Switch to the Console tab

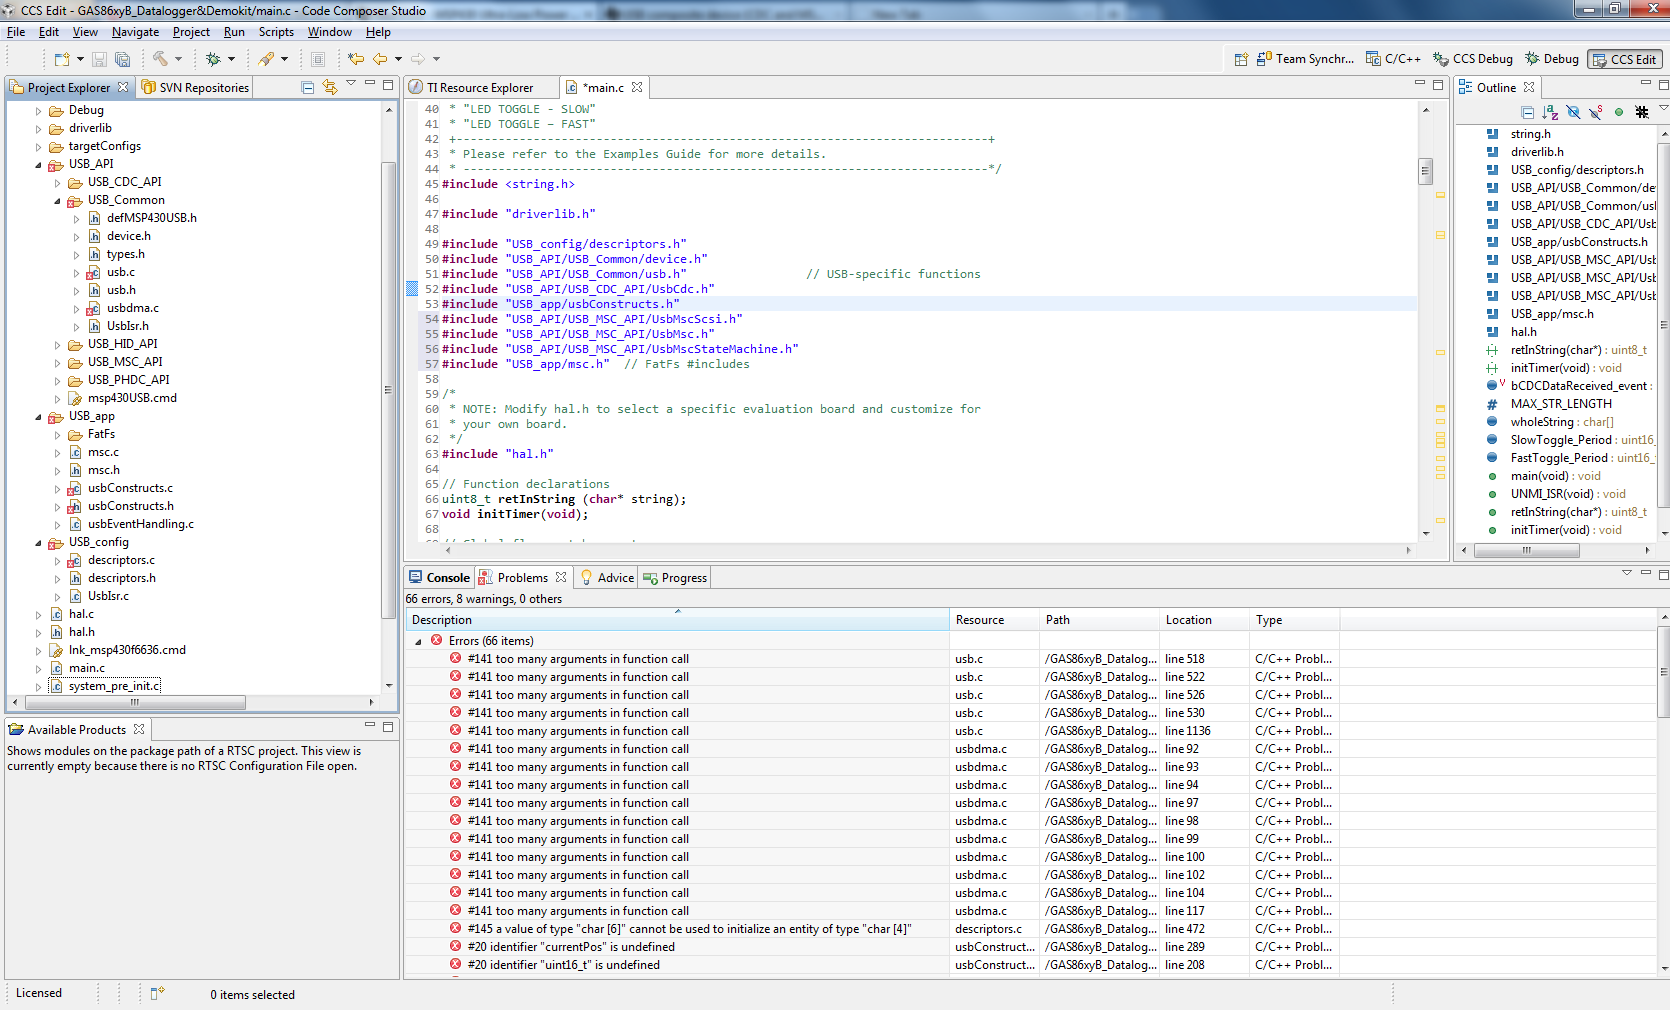(x=439, y=578)
